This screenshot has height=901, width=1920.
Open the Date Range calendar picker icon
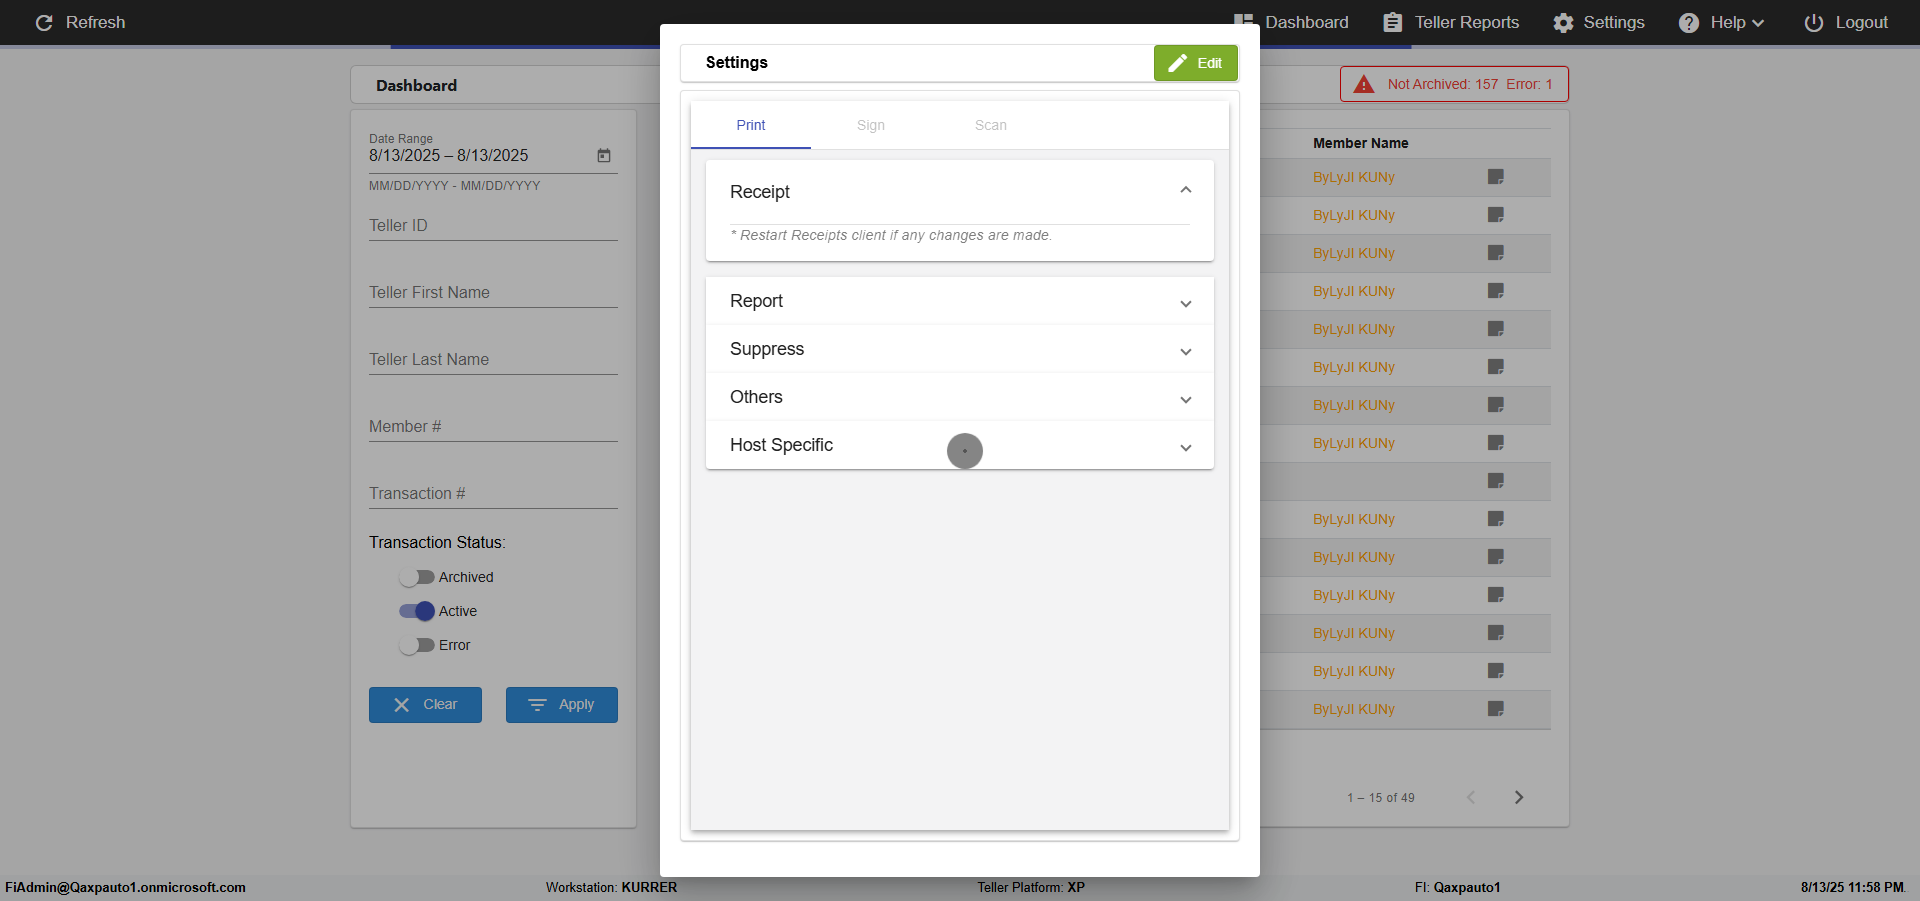[604, 155]
